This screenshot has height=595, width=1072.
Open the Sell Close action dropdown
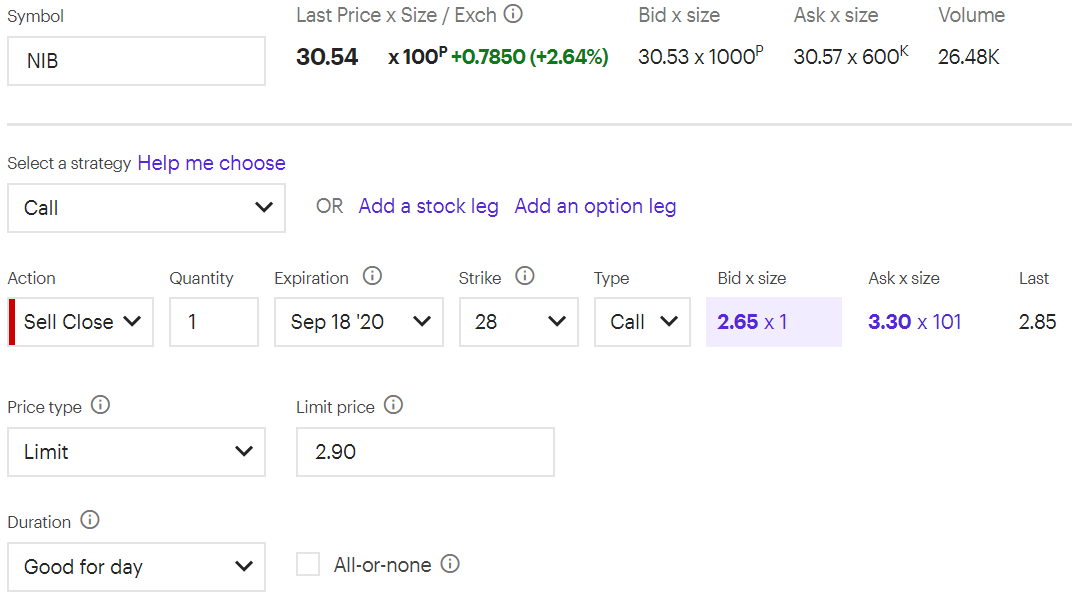tap(81, 321)
